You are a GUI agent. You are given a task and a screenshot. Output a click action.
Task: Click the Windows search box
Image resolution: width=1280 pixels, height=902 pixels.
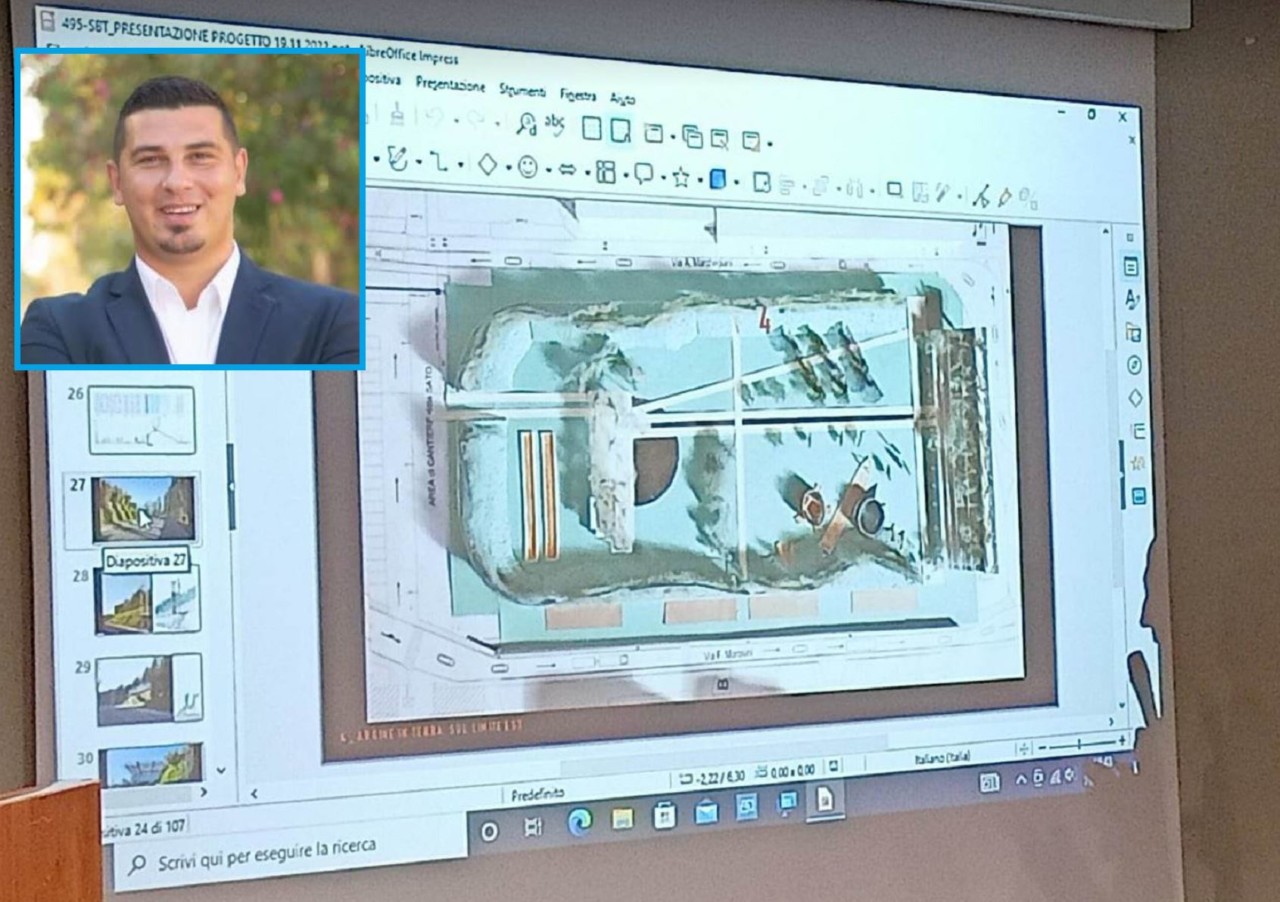(x=290, y=851)
